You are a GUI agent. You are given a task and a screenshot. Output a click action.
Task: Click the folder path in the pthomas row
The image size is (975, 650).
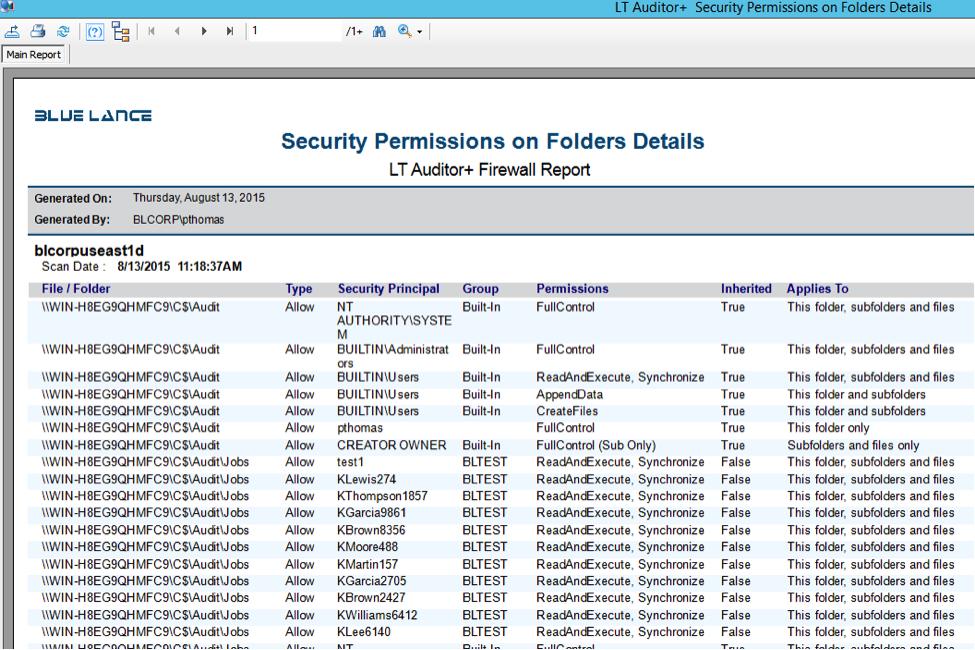pos(131,428)
